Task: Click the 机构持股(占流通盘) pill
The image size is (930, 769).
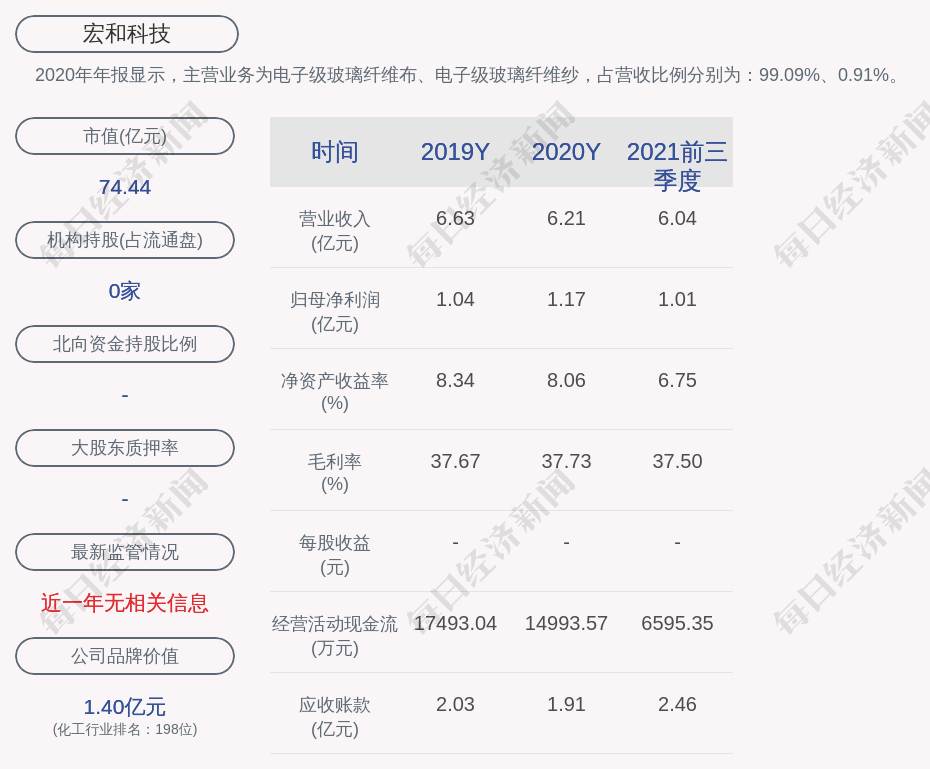Action: tap(125, 240)
